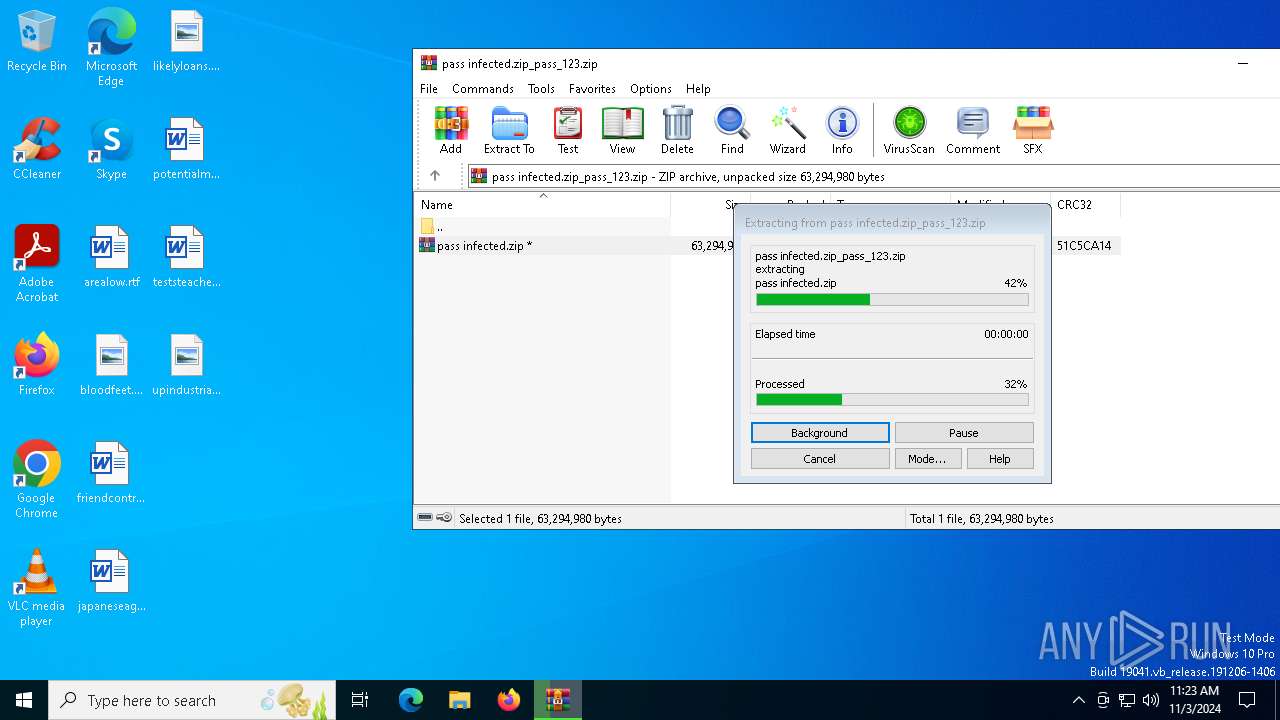The width and height of the screenshot is (1280, 720).
Task: Sort by the Name column header
Action: [543, 204]
